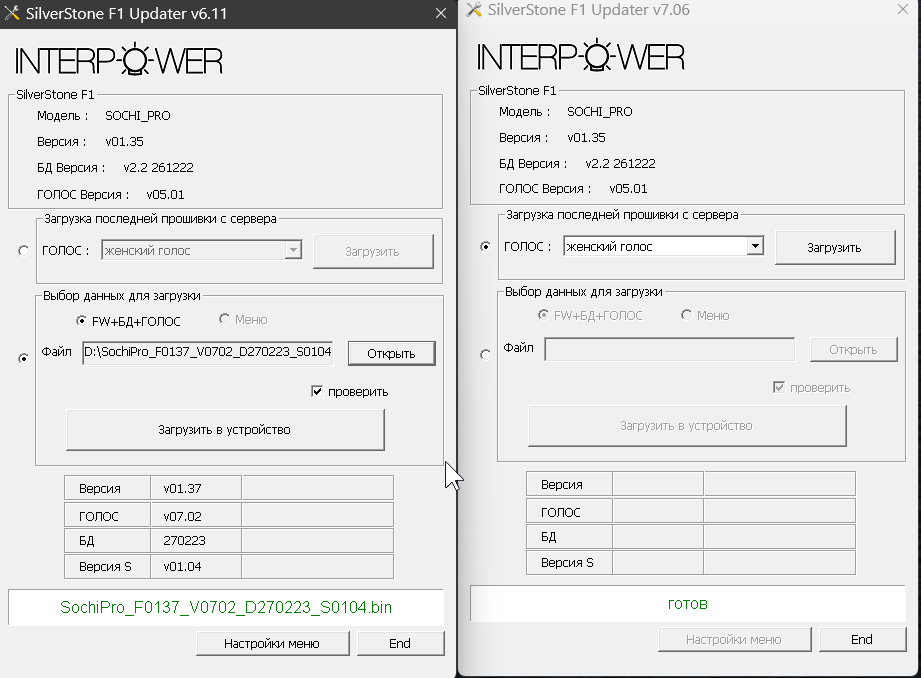Open the ГОЛОС dropdown in v7.06 window
The image size is (921, 678).
[755, 246]
